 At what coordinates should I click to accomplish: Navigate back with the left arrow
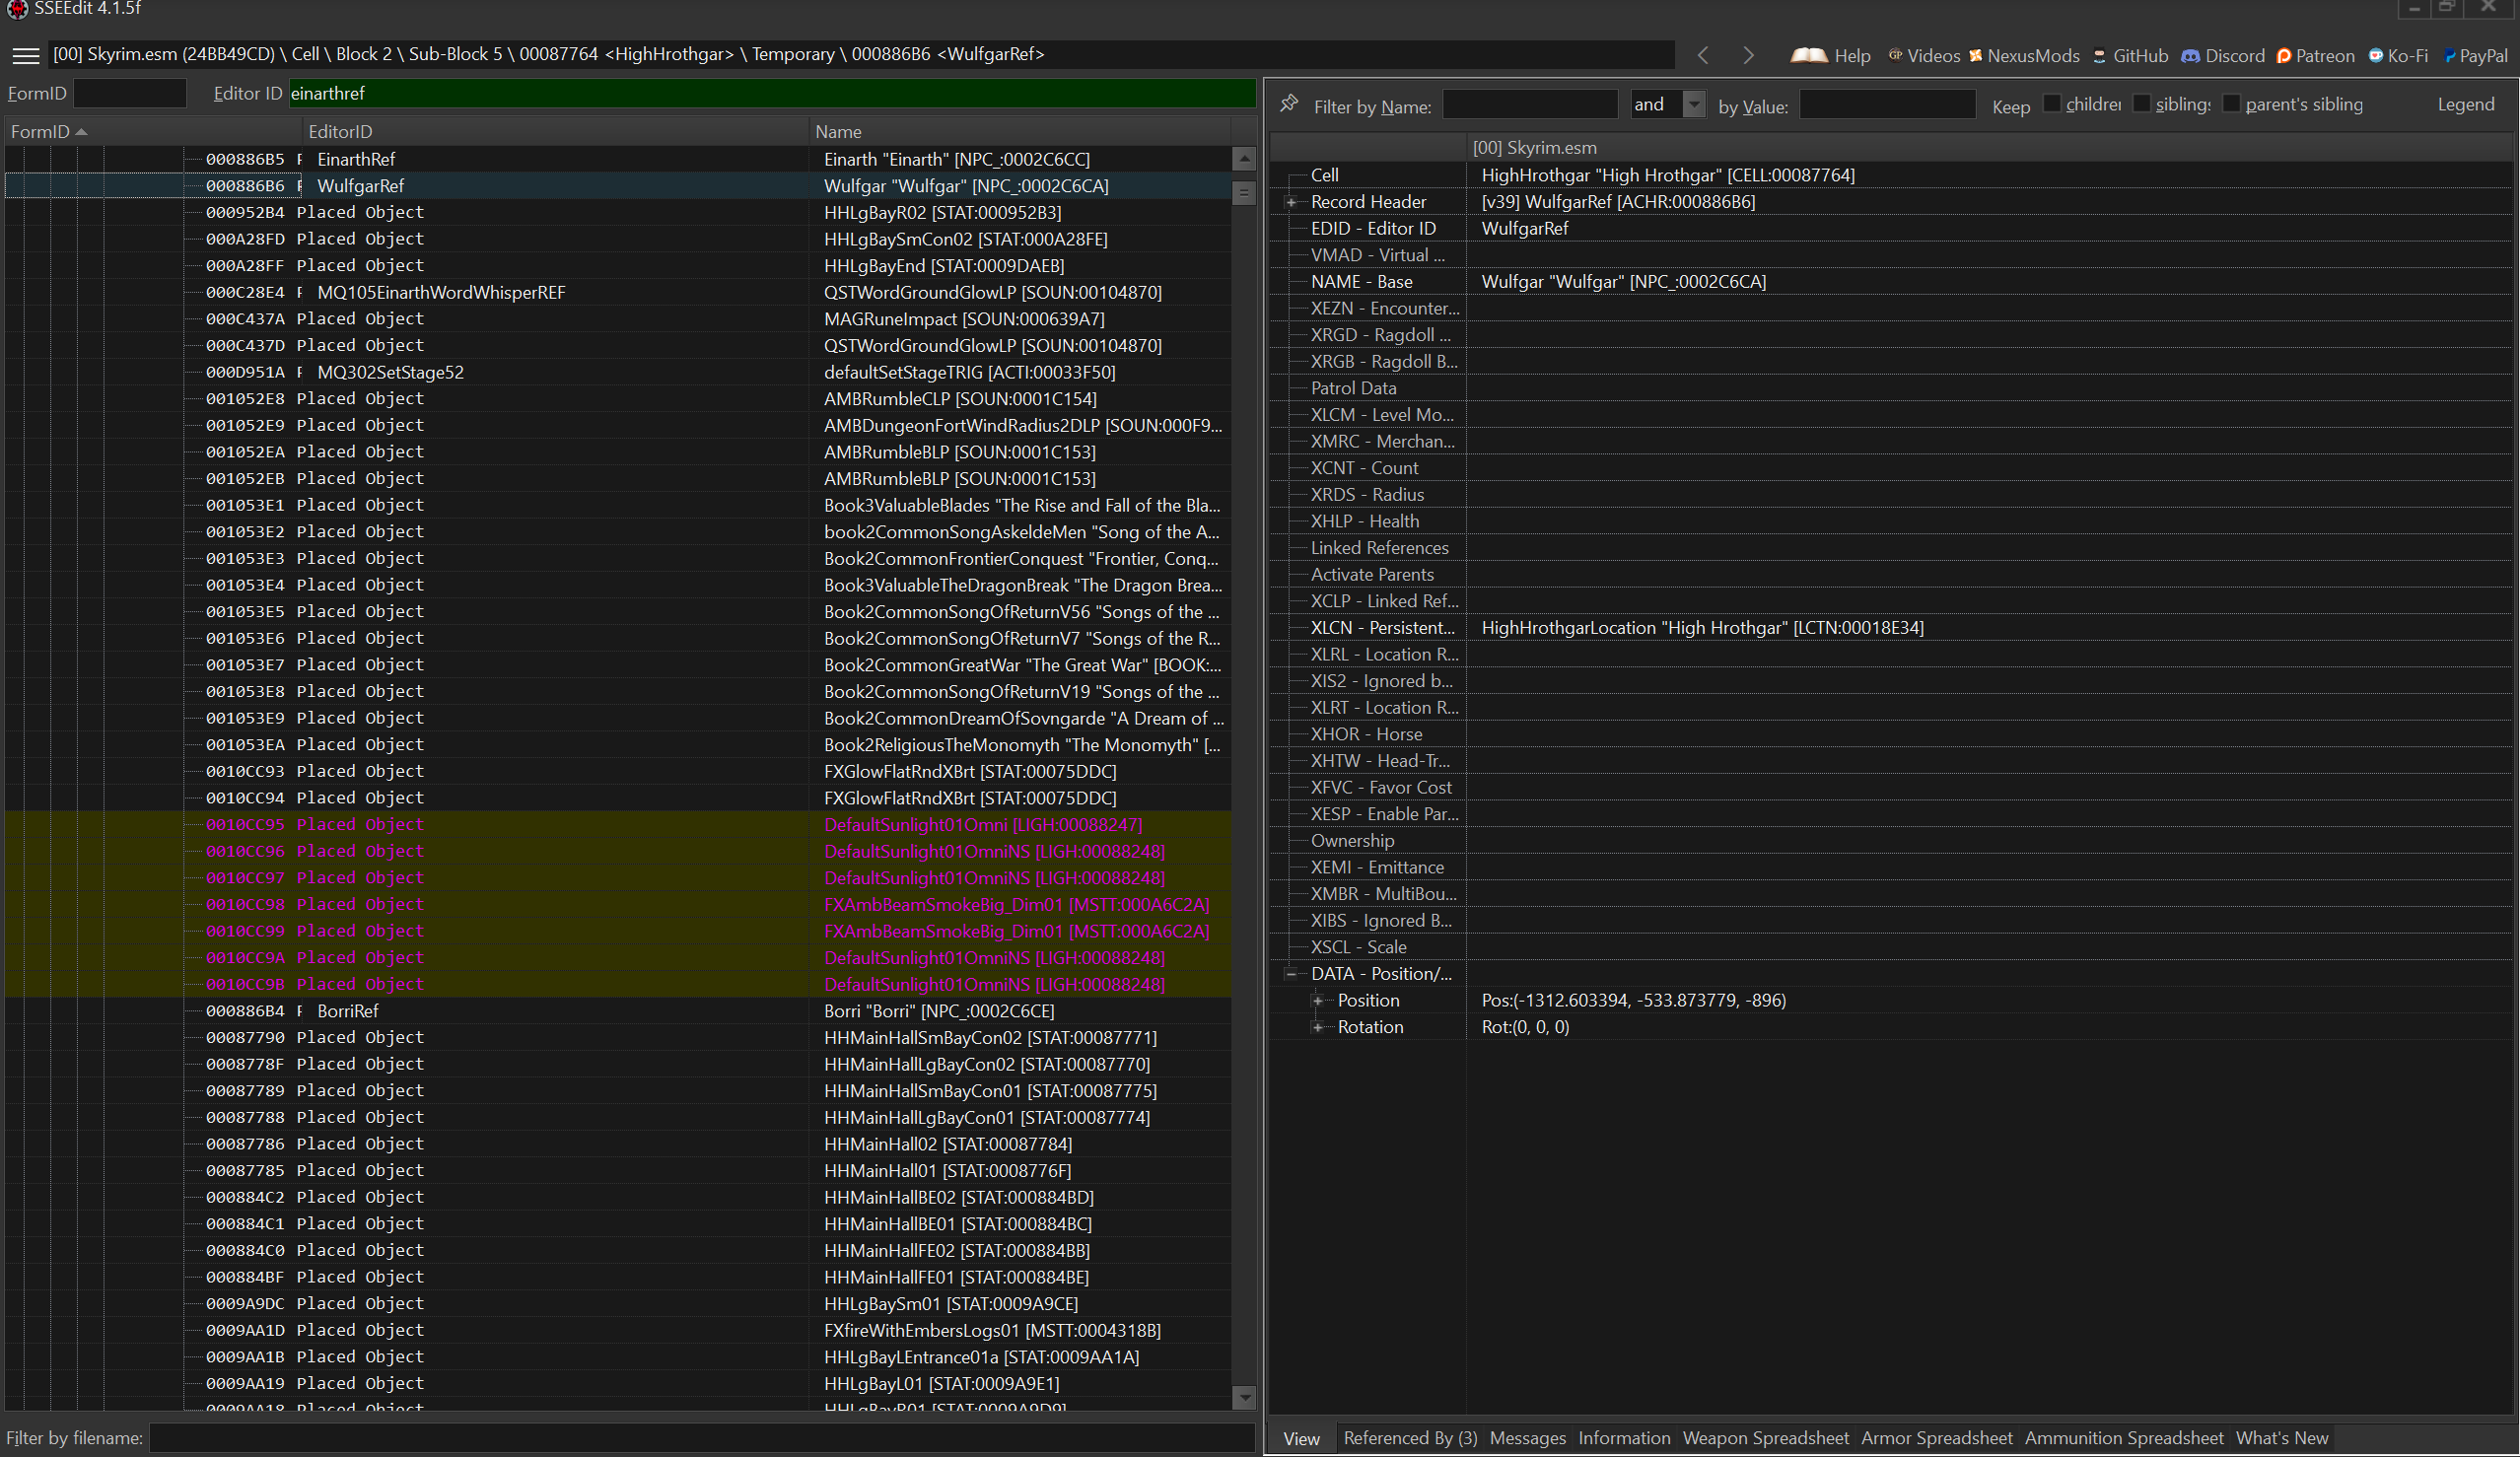point(1703,55)
